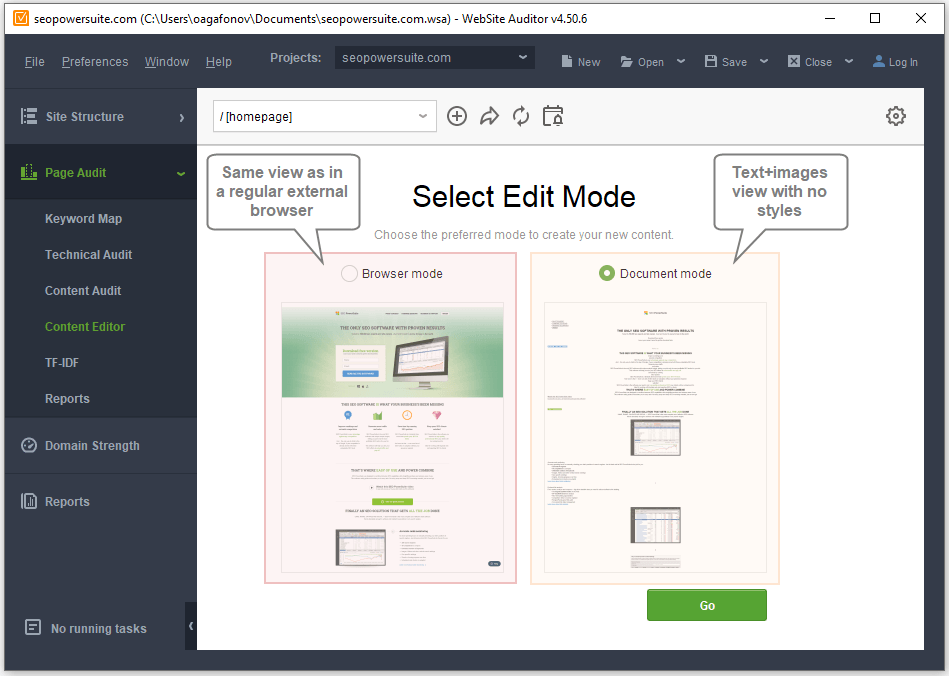Image resolution: width=949 pixels, height=676 pixels.
Task: Click the Site Structure icon
Action: point(28,116)
